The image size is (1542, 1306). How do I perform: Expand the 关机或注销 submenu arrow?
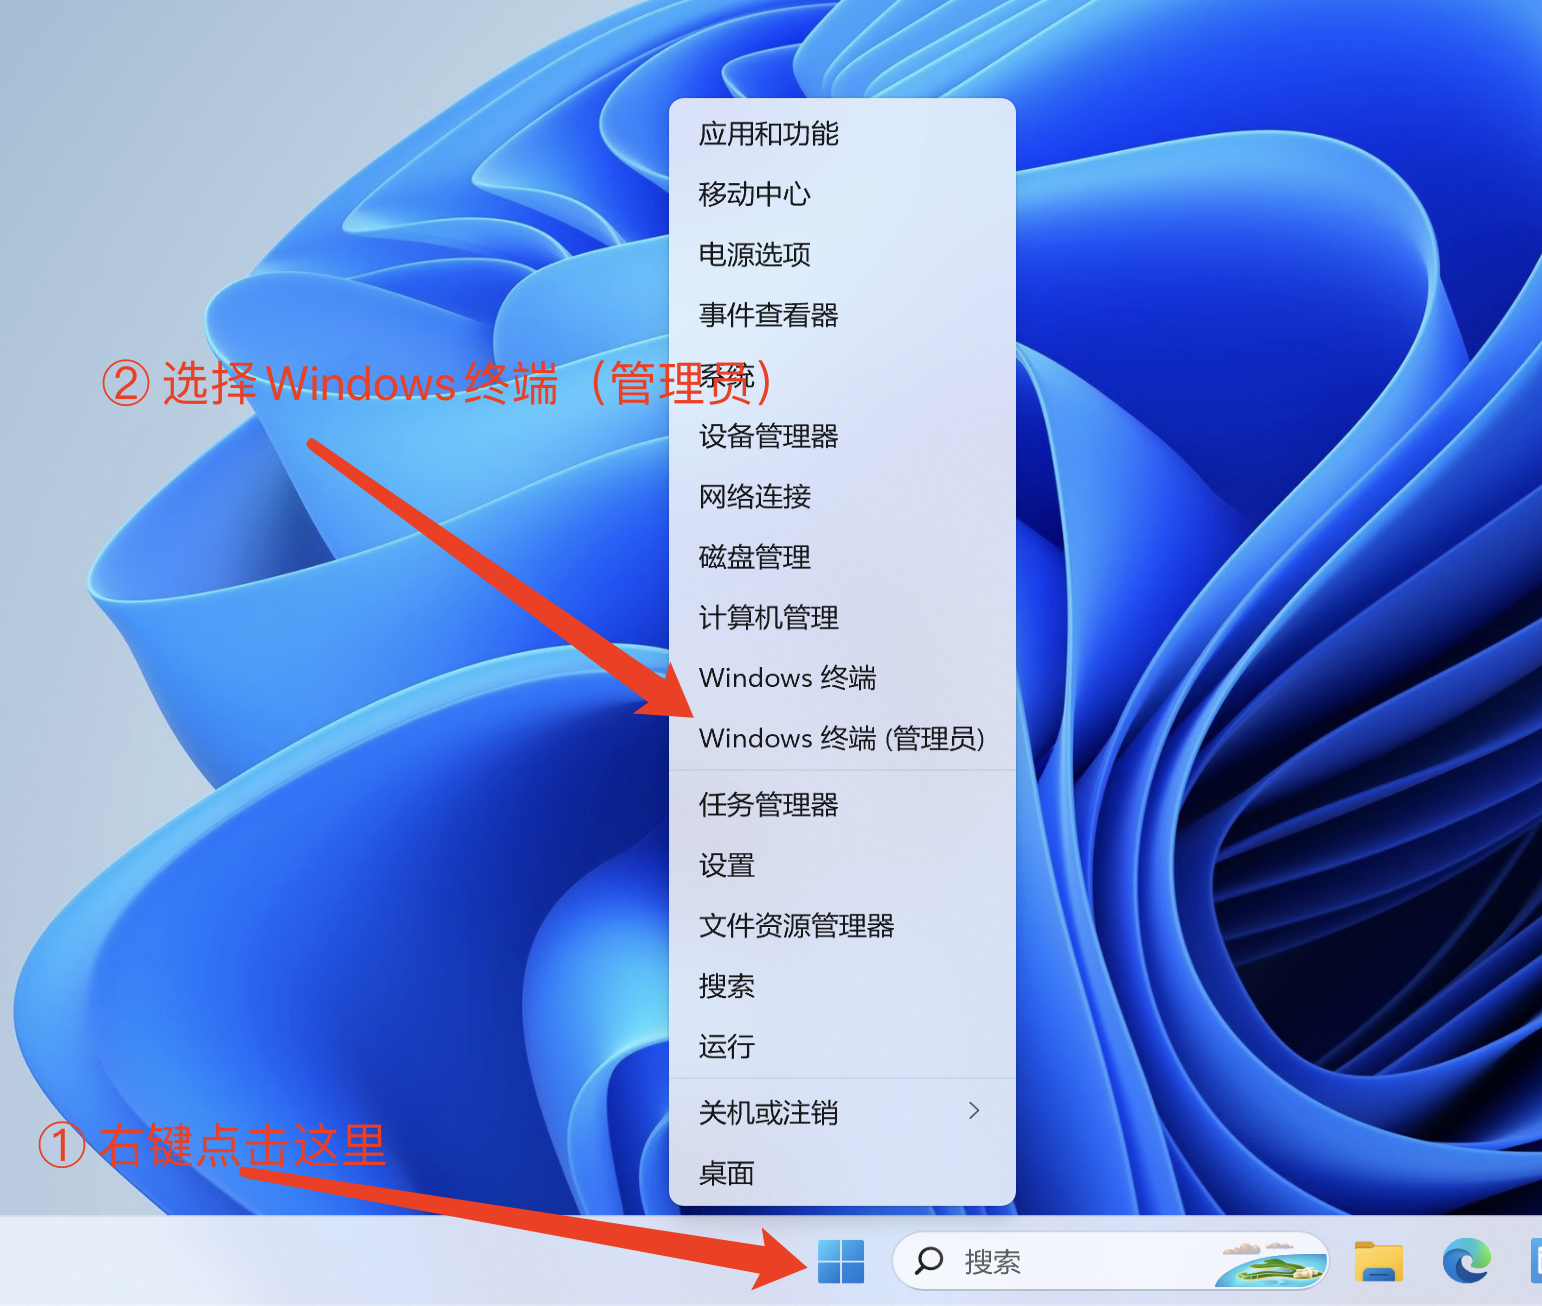click(974, 1111)
